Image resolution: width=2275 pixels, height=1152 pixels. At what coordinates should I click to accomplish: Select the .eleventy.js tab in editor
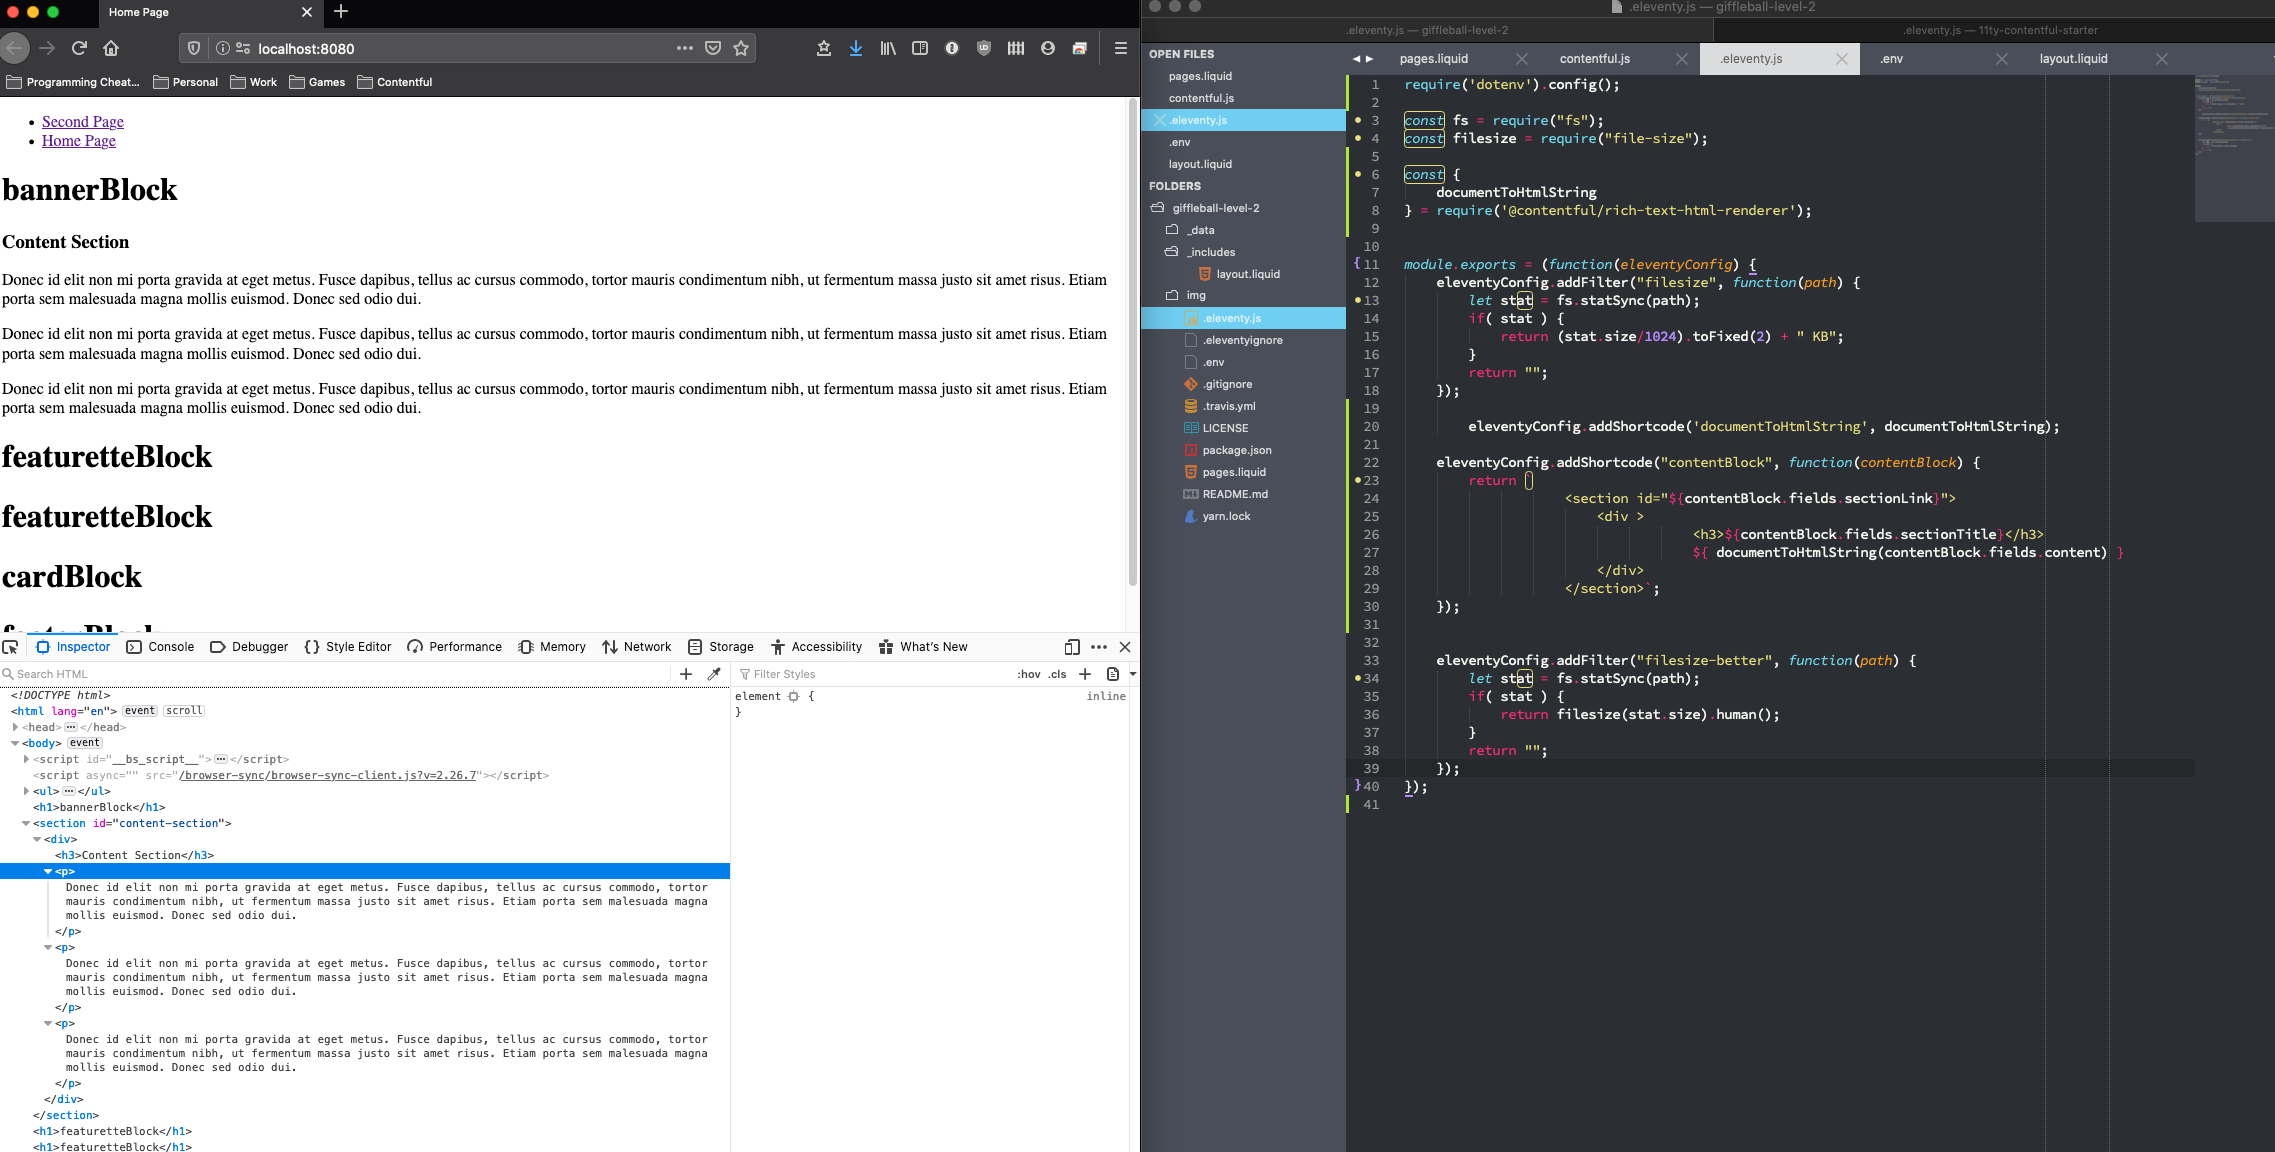coord(1751,59)
